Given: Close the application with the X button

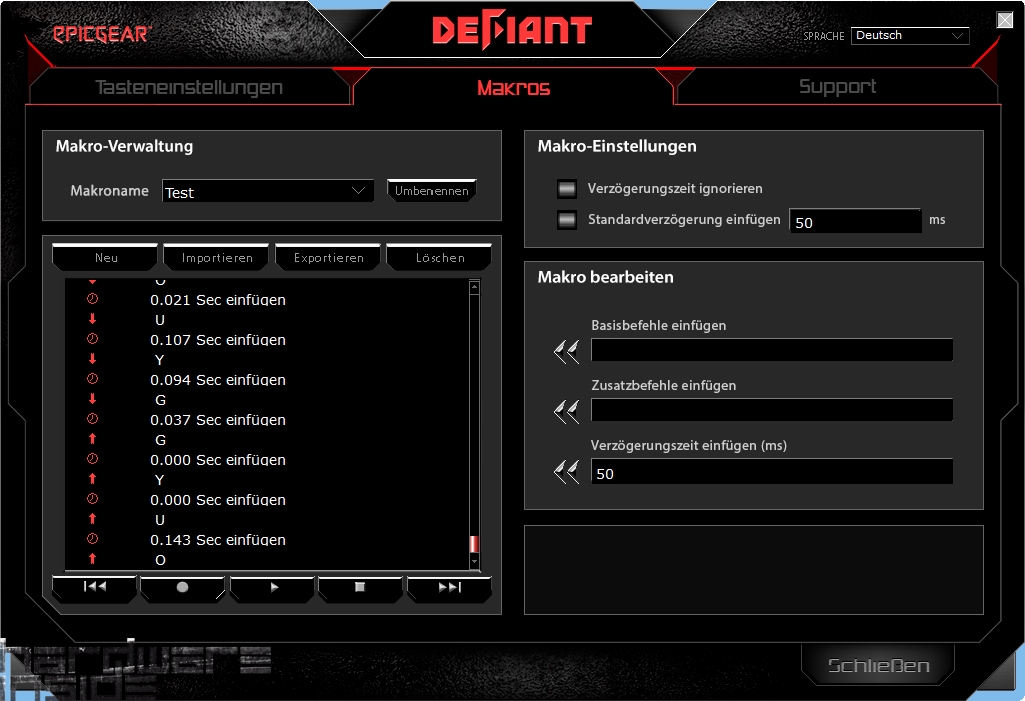Looking at the screenshot, I should 1005,20.
